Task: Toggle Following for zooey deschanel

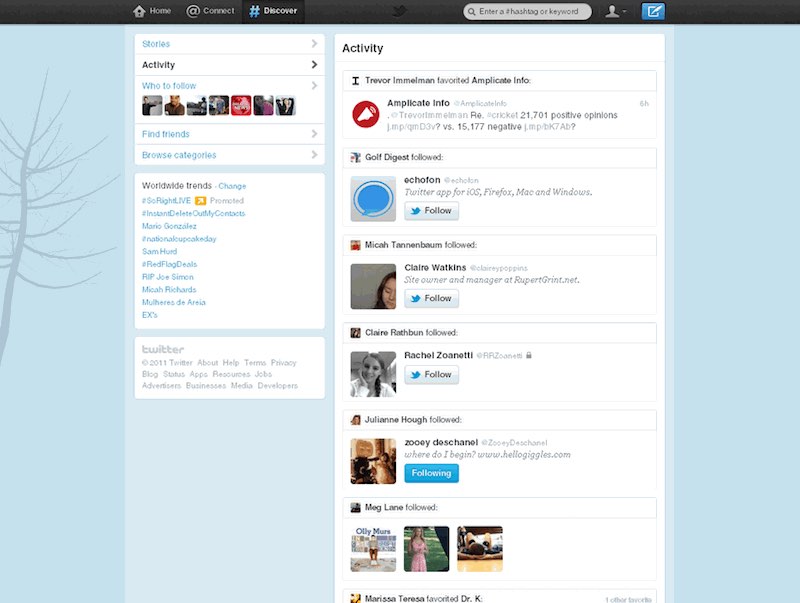Action: [432, 473]
